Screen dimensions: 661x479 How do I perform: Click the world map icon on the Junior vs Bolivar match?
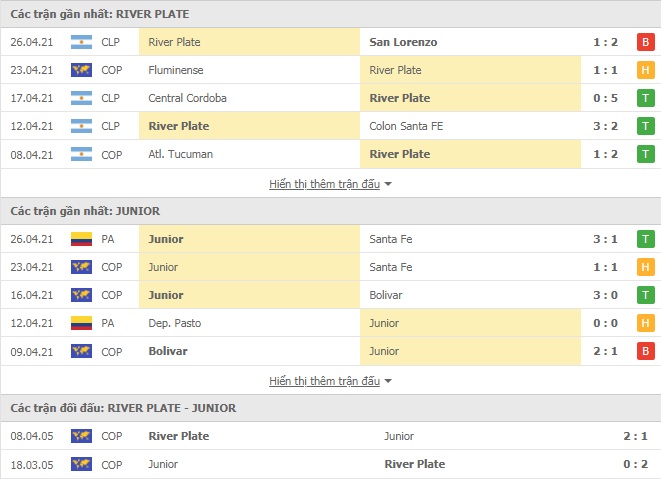(81, 295)
